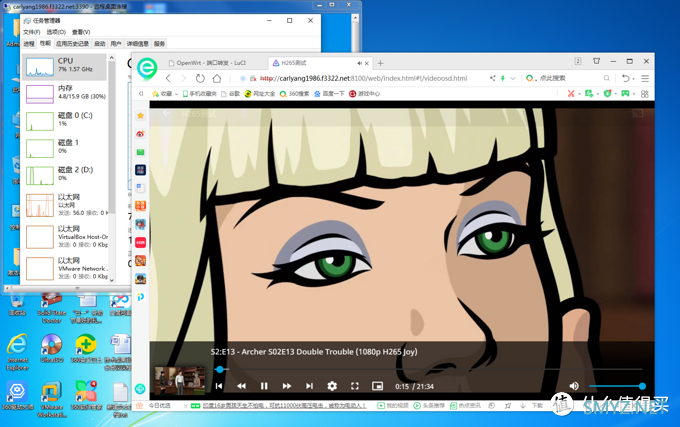Select CPU in Task Manager performance list
This screenshot has height=427, width=680.
pos(64,67)
